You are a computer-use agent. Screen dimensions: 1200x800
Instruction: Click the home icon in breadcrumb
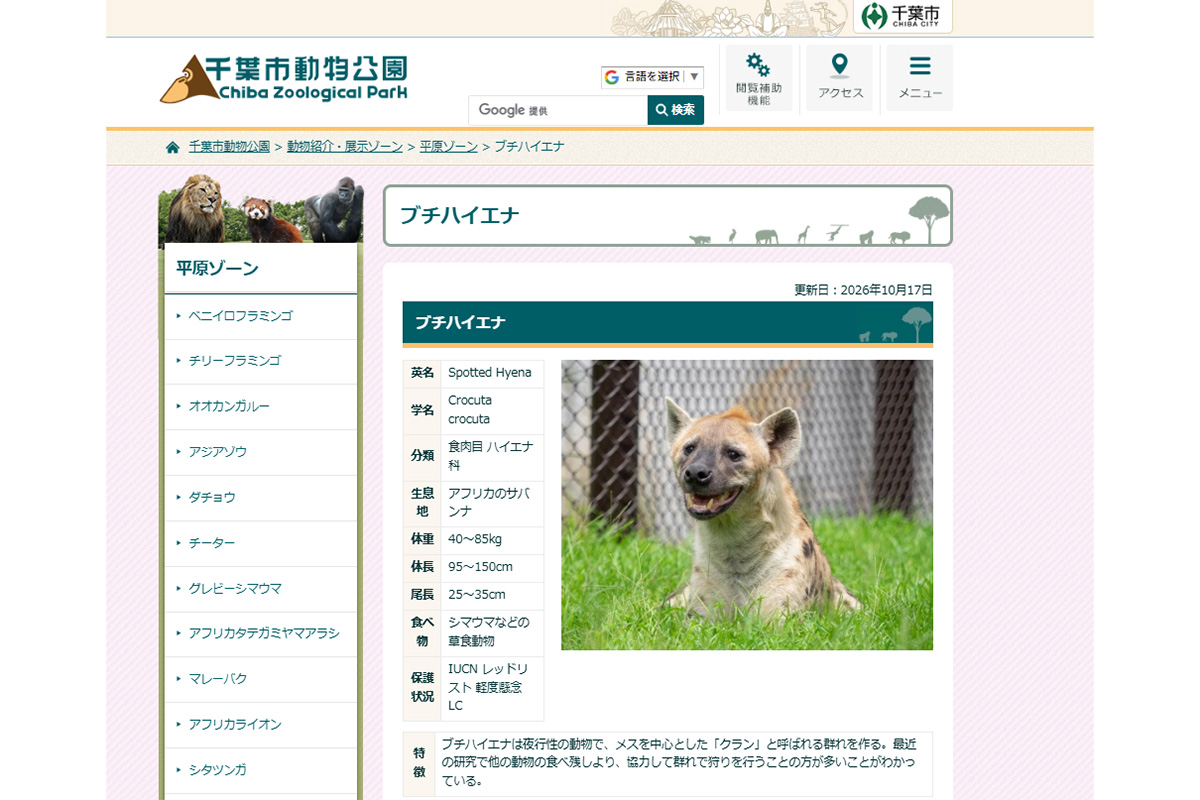tap(173, 147)
